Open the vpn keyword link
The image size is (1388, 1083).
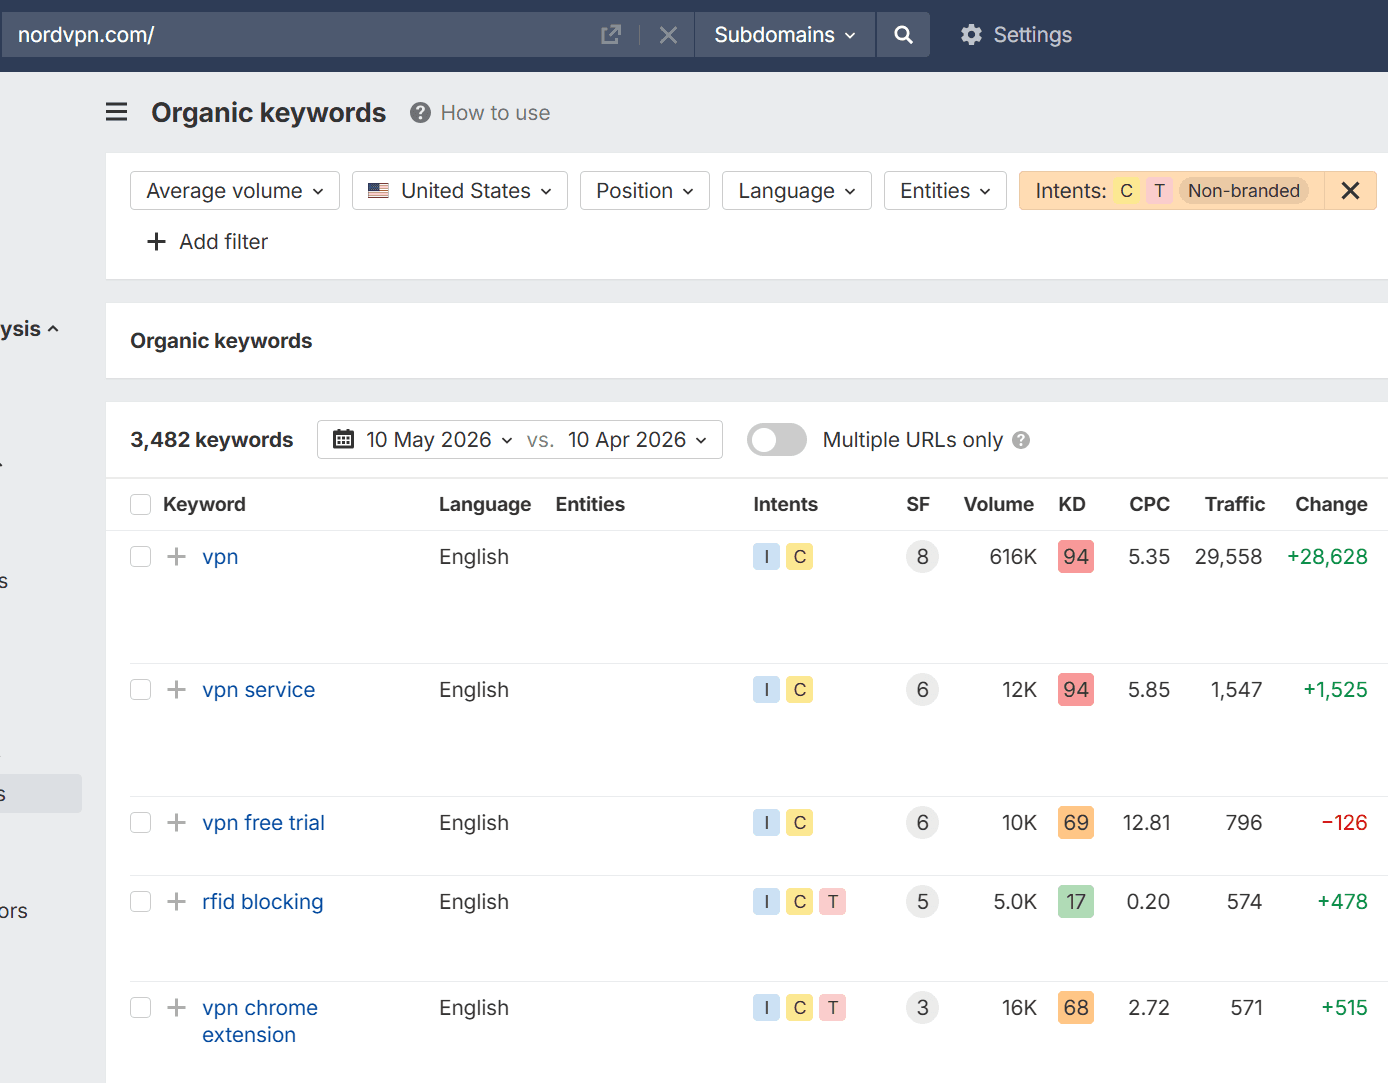click(x=220, y=557)
